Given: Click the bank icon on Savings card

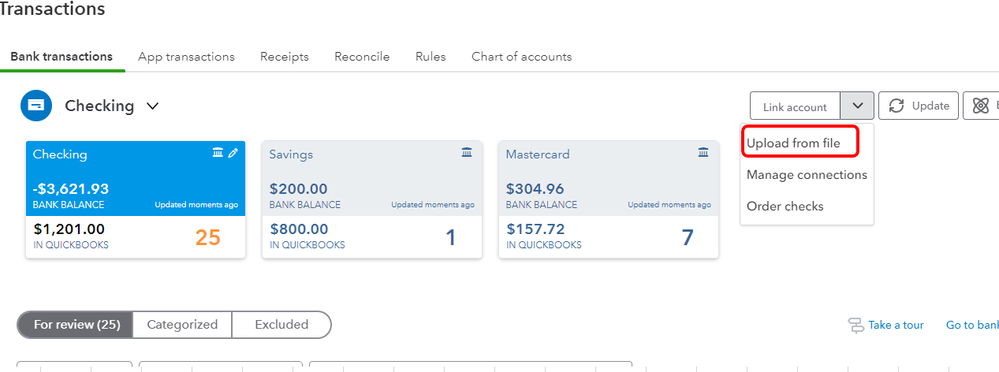Looking at the screenshot, I should 467,153.
